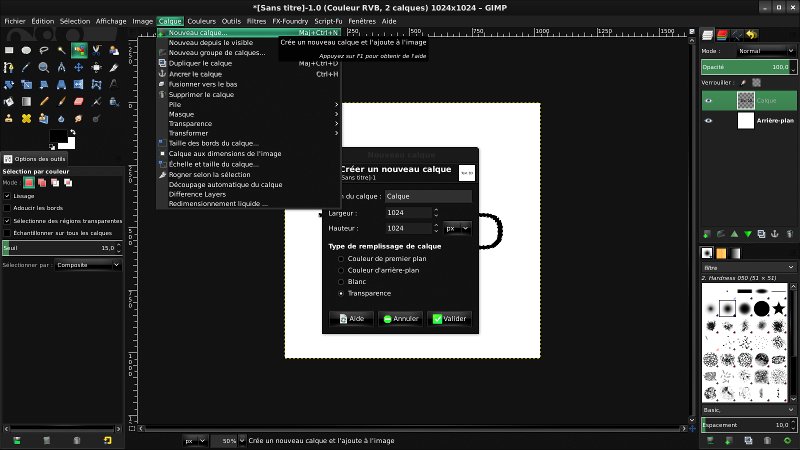Adjust the Opacité slider

click(746, 67)
